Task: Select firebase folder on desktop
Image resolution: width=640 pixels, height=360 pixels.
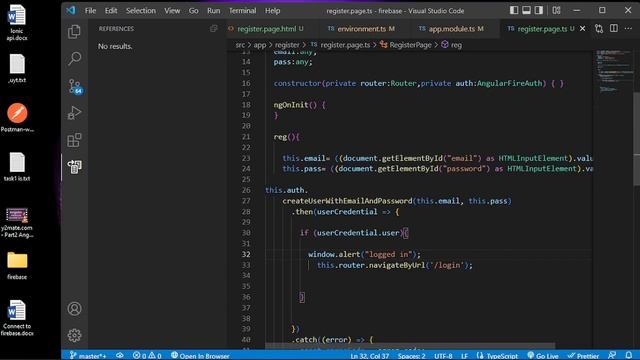Action: [17, 265]
